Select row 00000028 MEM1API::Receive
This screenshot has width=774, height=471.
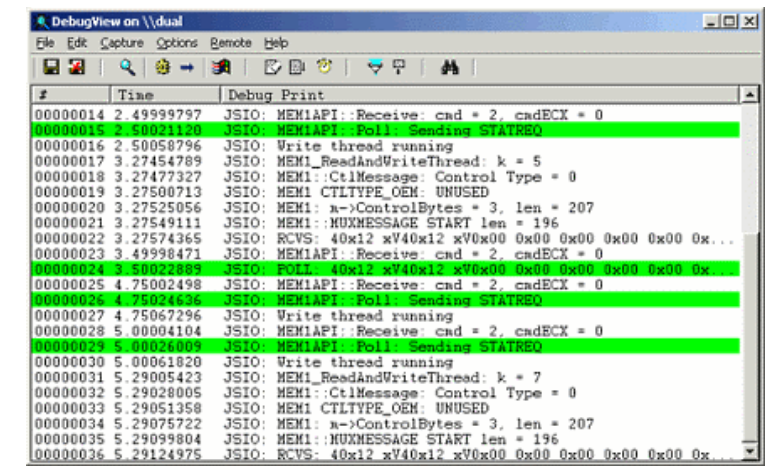[386, 331]
